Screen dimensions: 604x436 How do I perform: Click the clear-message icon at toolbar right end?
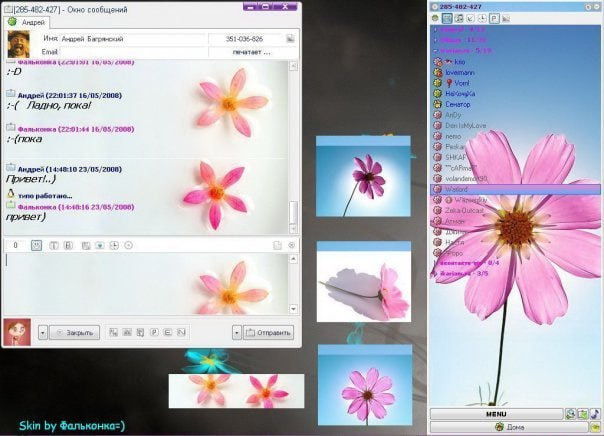coord(291,245)
